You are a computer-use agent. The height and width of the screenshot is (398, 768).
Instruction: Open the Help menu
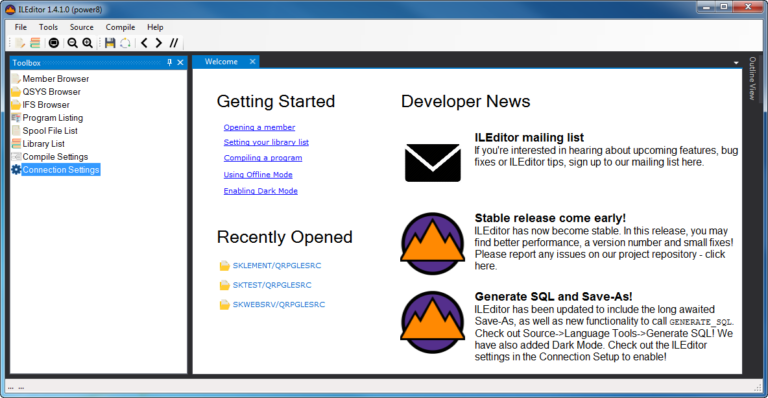(155, 27)
